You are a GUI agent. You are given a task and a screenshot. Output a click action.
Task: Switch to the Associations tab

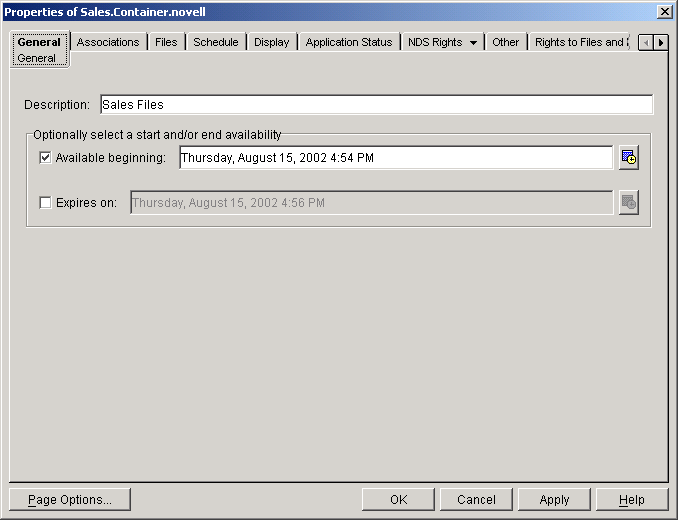tap(108, 42)
